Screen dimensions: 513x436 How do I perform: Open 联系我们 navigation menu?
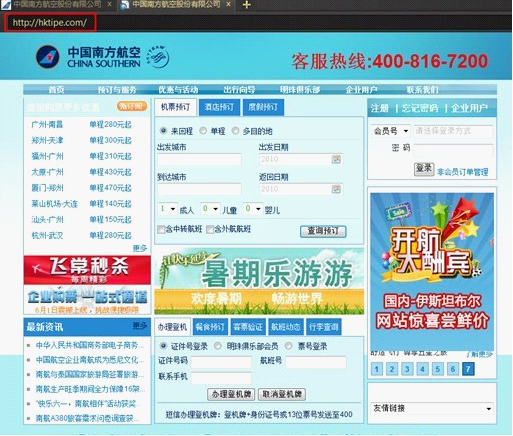[422, 90]
